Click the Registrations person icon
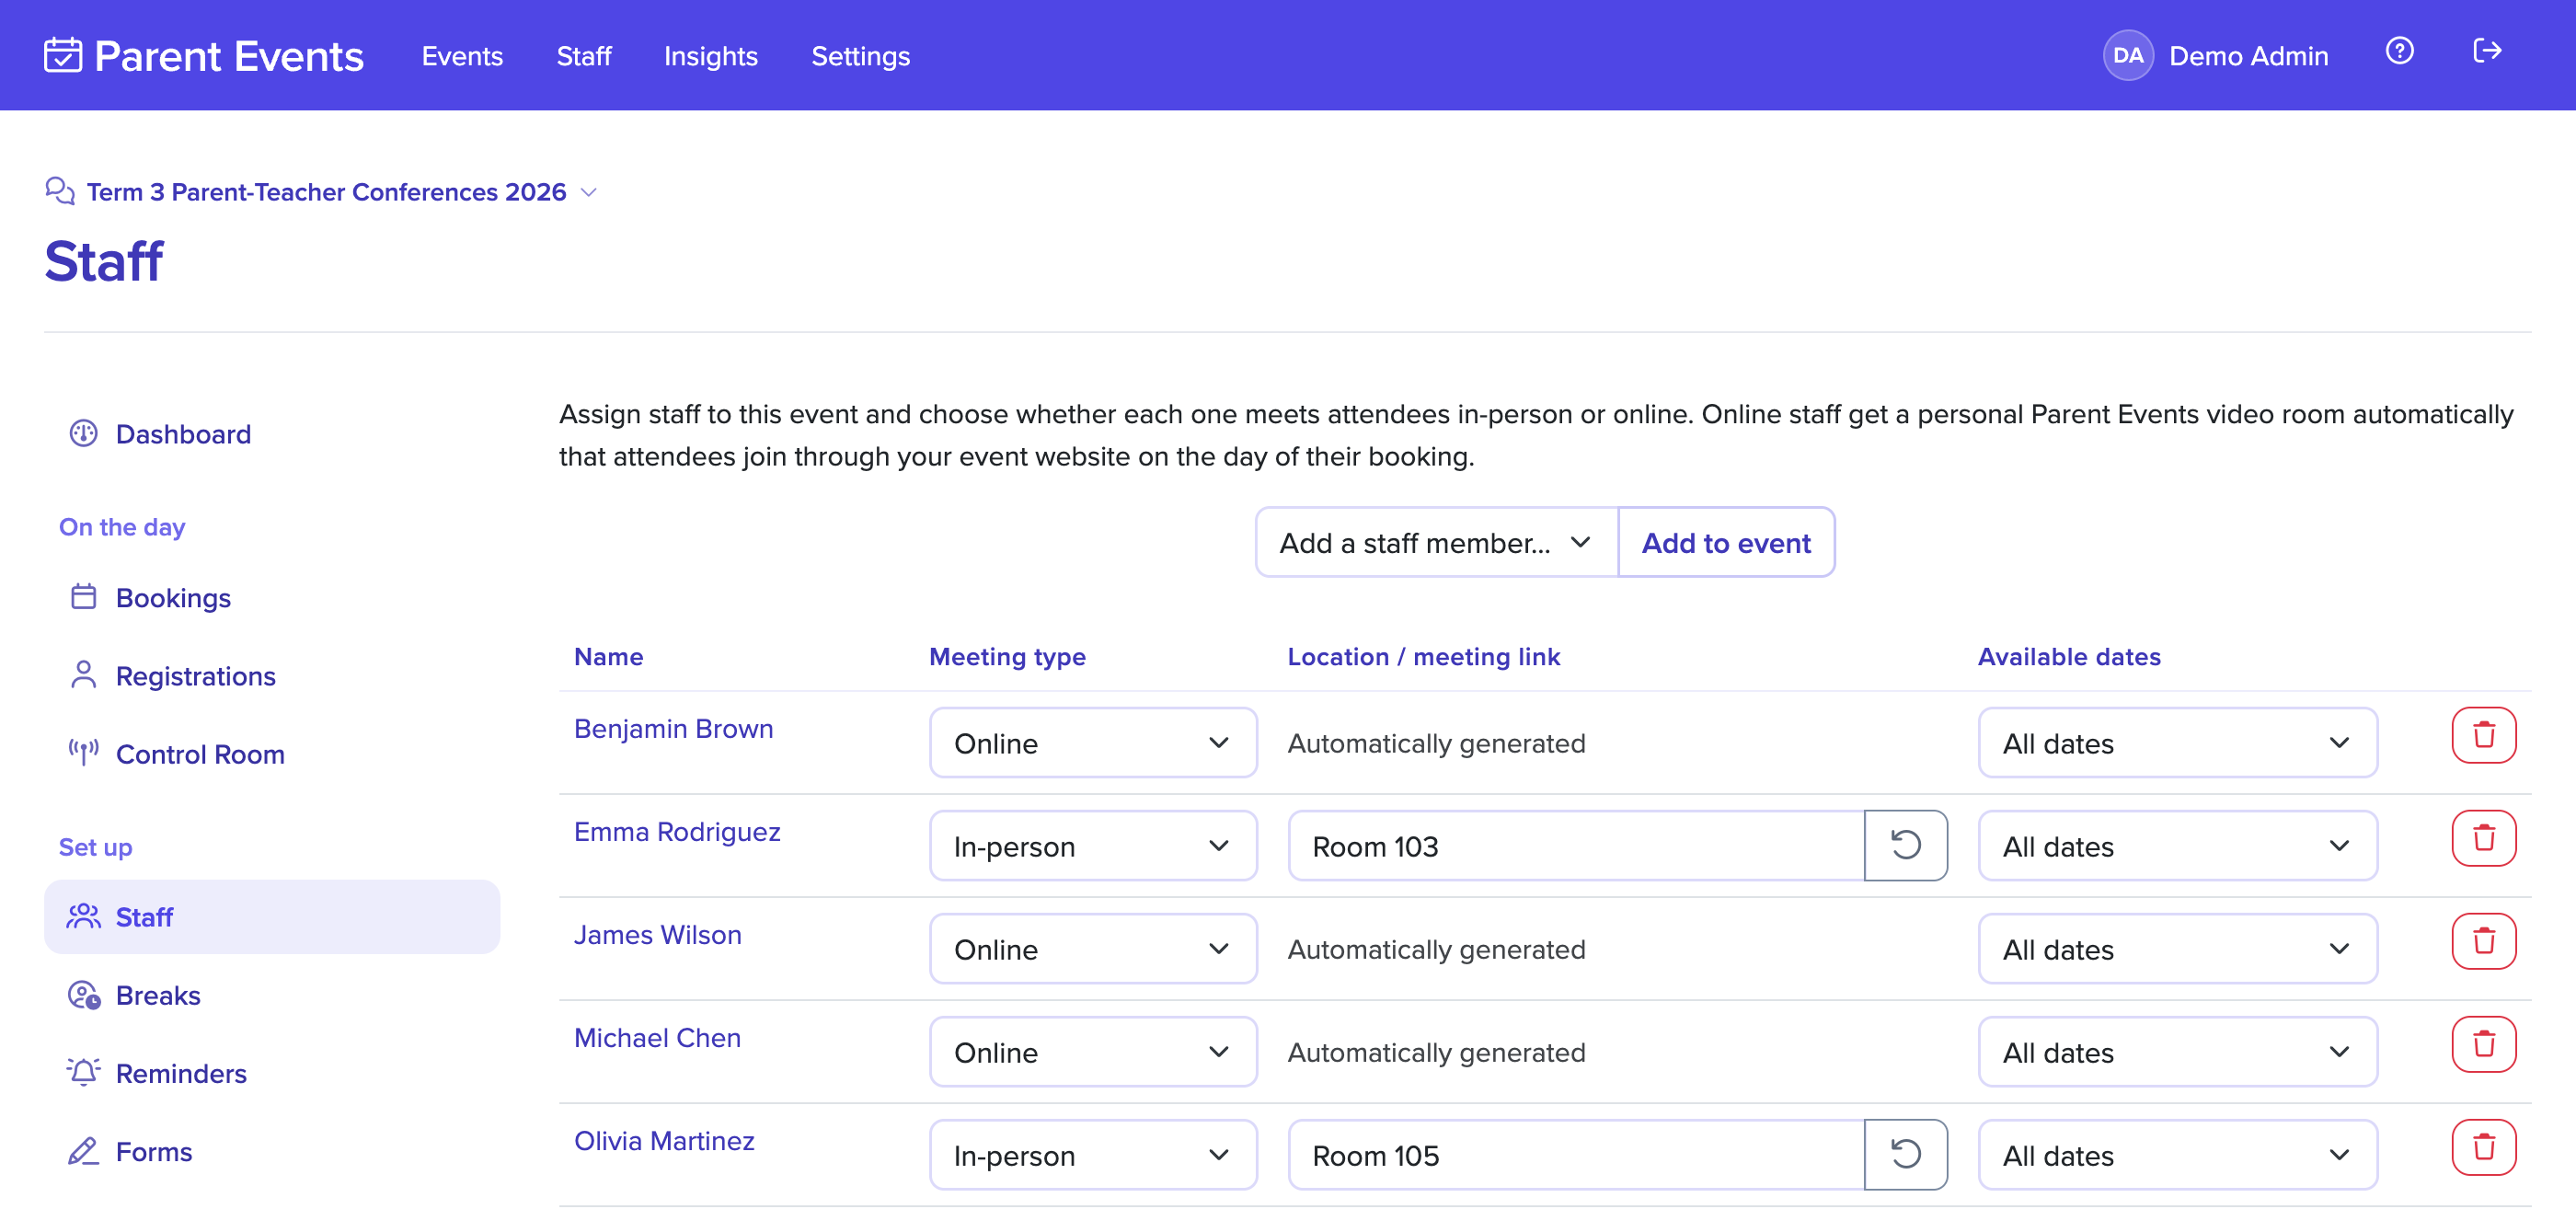Image resolution: width=2576 pixels, height=1209 pixels. coord(83,675)
